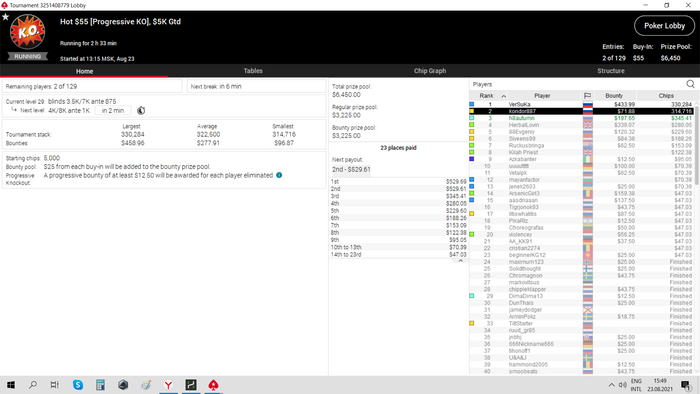Click the flag in jameydodger row
The height and width of the screenshot is (394, 700).
[588, 310]
